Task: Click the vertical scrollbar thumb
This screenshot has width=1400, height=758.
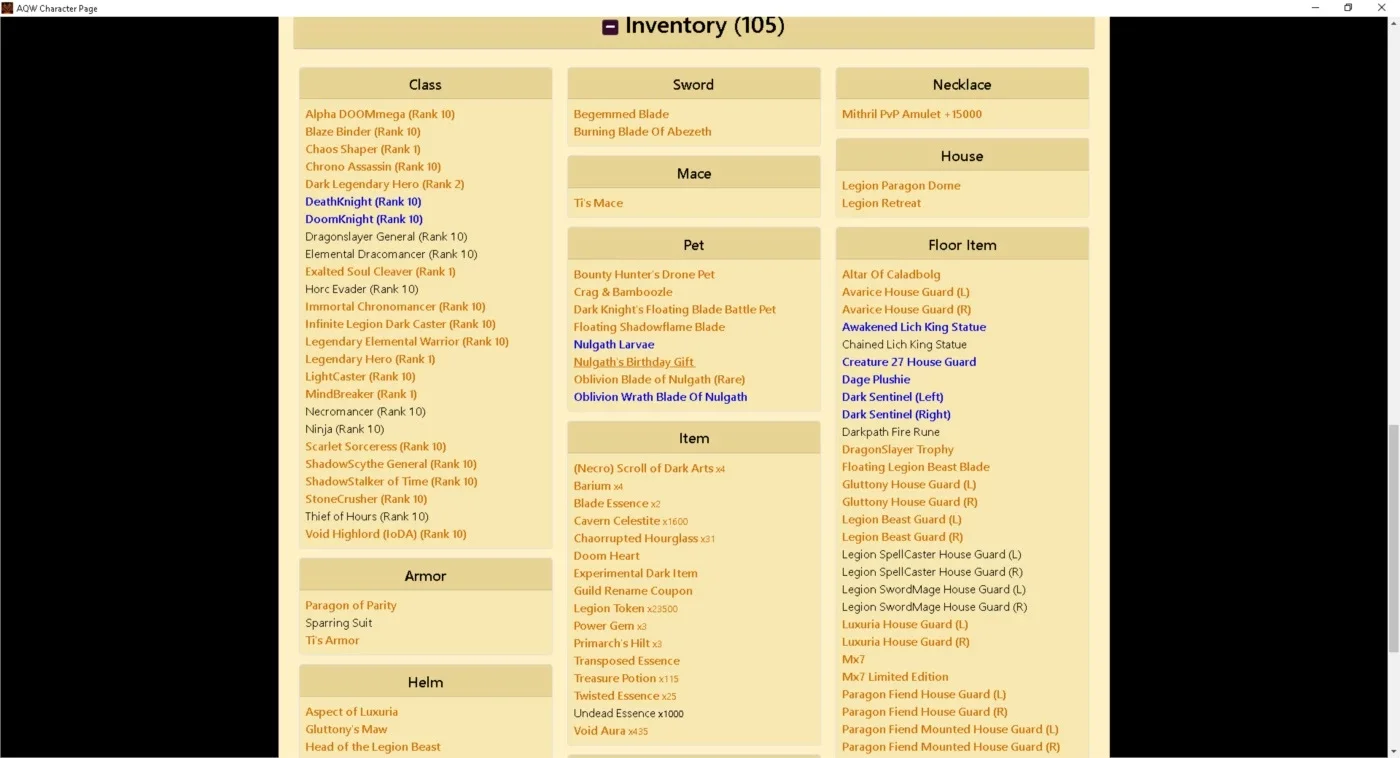Action: pos(1393,539)
